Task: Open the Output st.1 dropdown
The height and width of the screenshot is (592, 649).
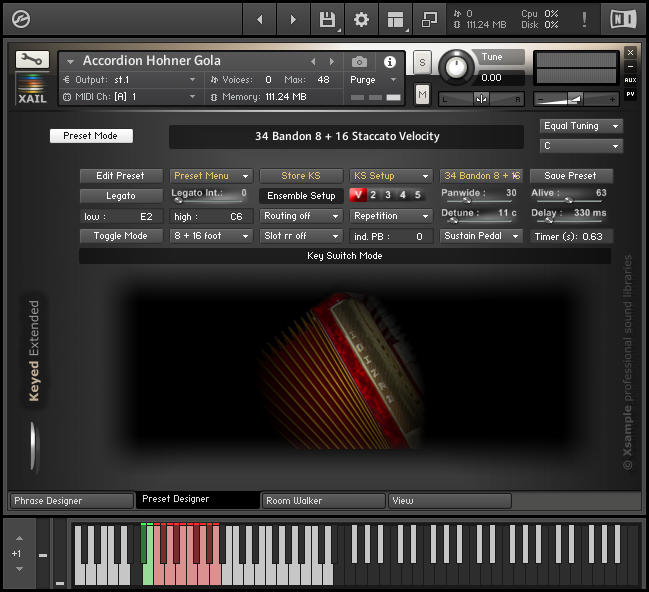Action: [130, 79]
